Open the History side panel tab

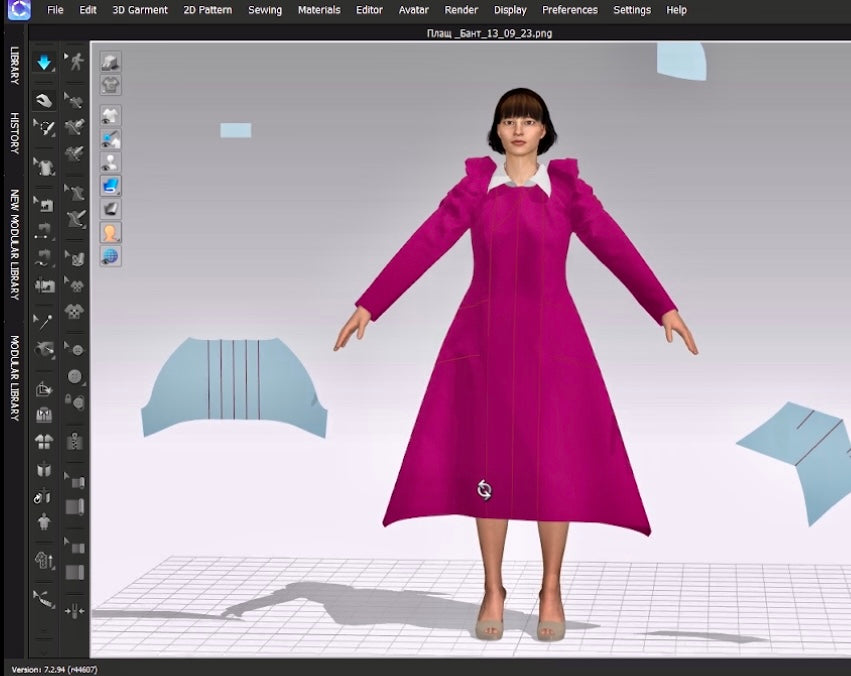[14, 133]
